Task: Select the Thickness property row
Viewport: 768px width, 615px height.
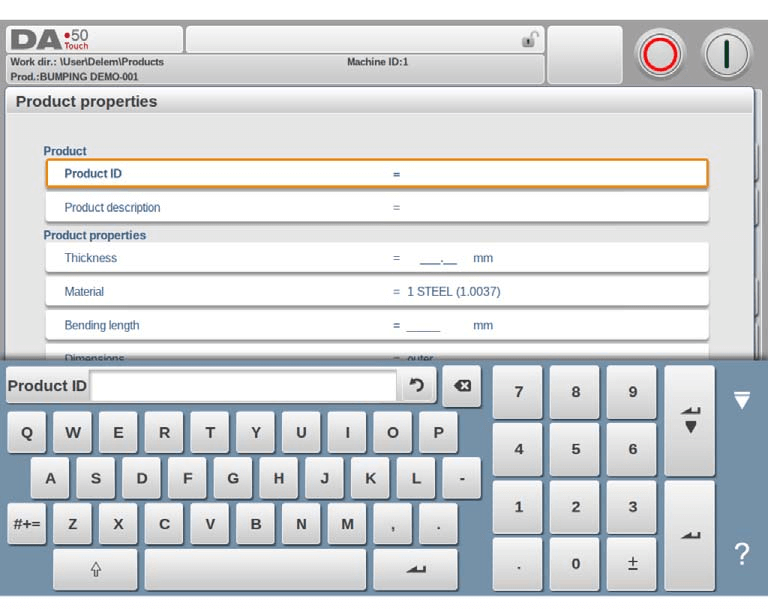Action: [x=377, y=258]
